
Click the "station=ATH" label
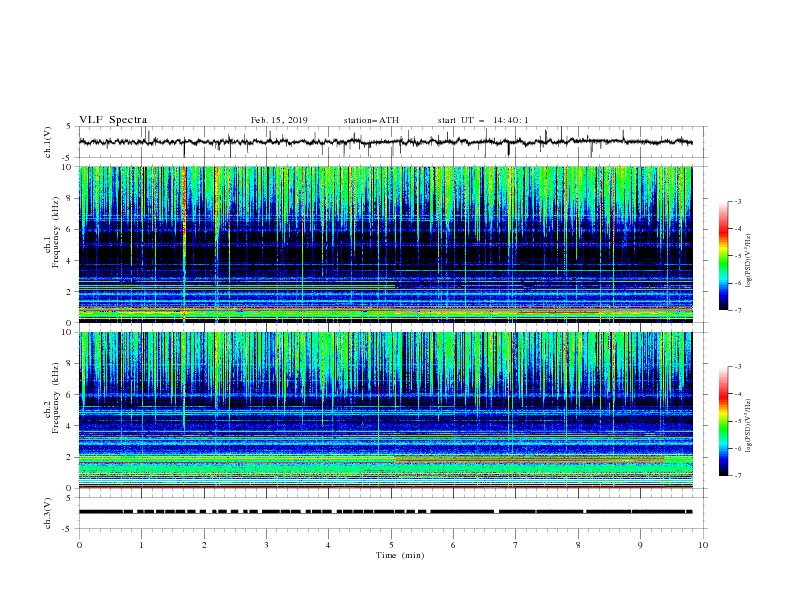[x=371, y=120]
